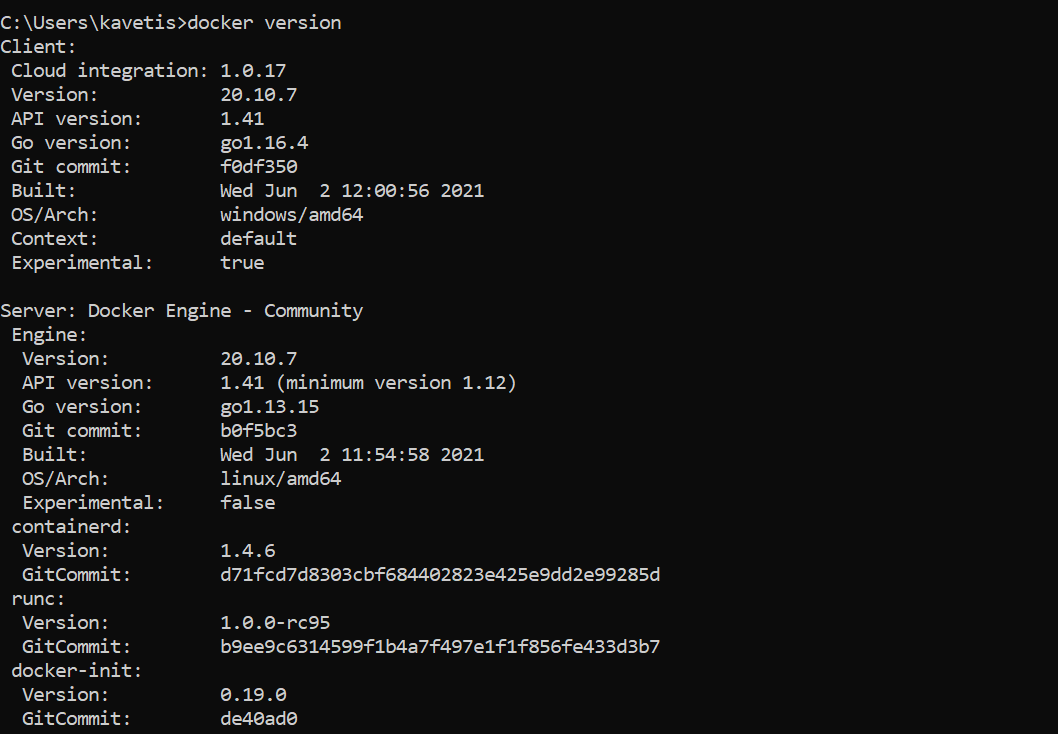
Task: Select the Experimental value "false"
Action: point(247,503)
